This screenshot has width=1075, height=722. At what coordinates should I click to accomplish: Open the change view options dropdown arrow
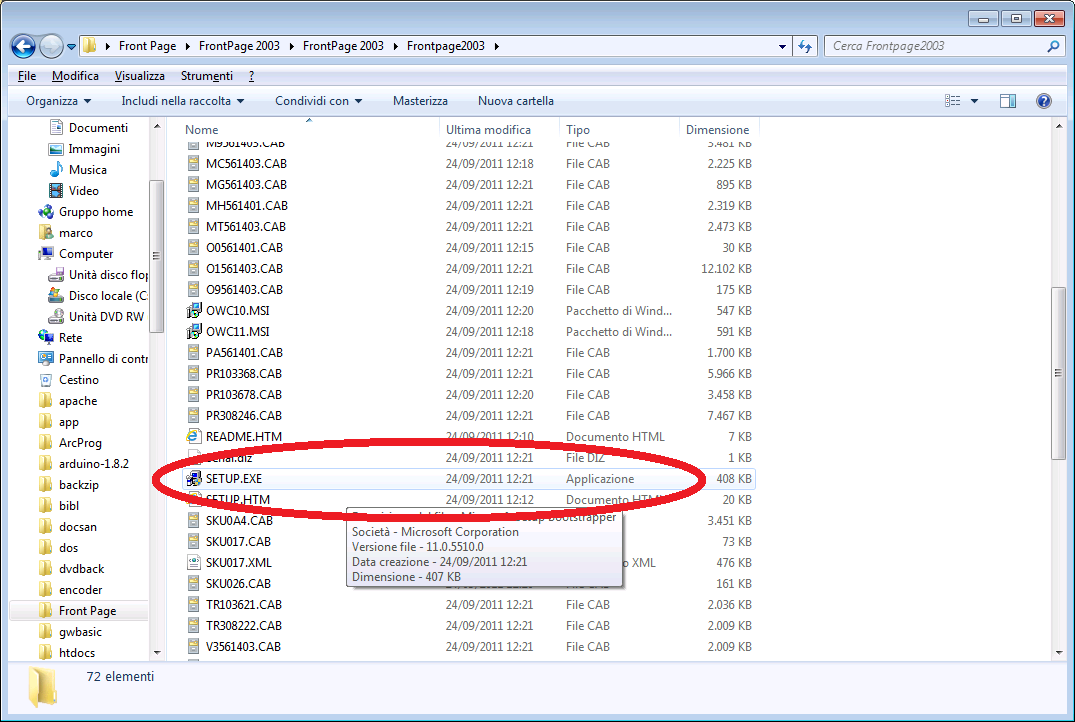tap(974, 101)
